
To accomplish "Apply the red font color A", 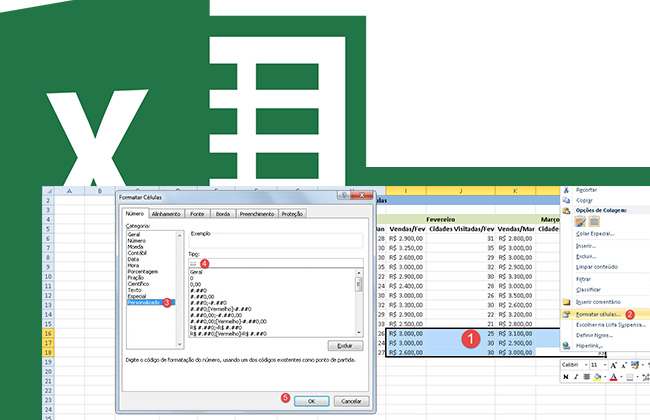I will click(614, 377).
